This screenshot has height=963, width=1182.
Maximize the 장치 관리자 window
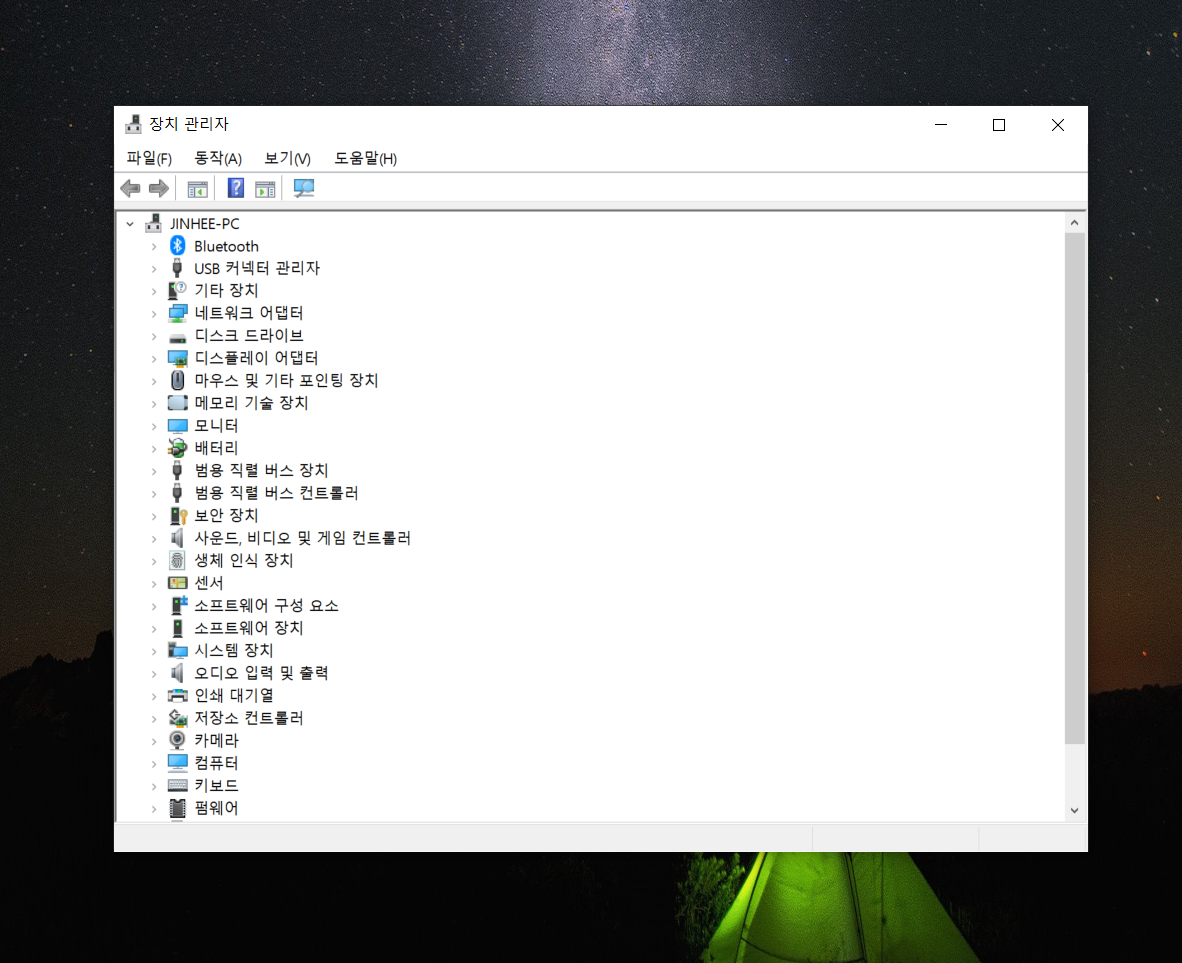(x=999, y=124)
